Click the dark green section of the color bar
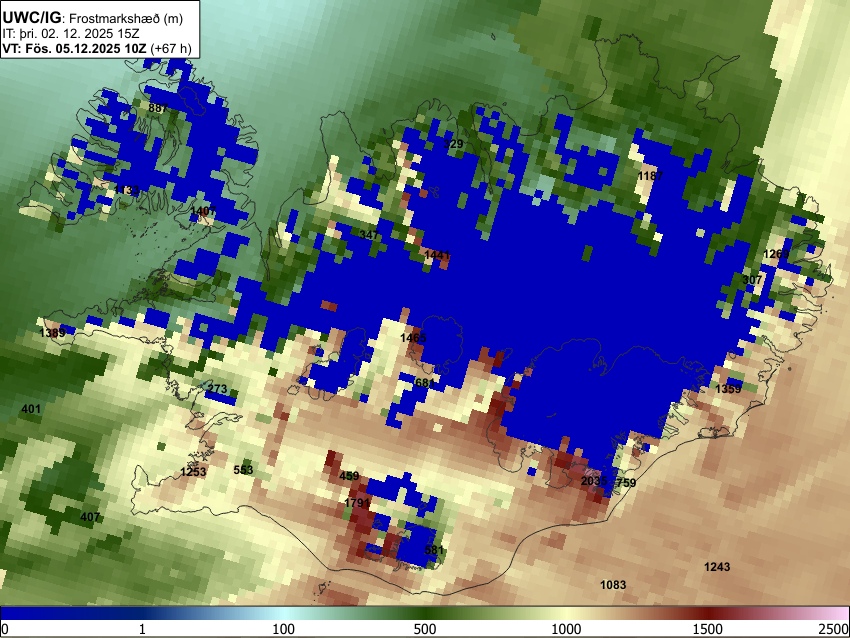The width and height of the screenshot is (850, 638). point(424,613)
